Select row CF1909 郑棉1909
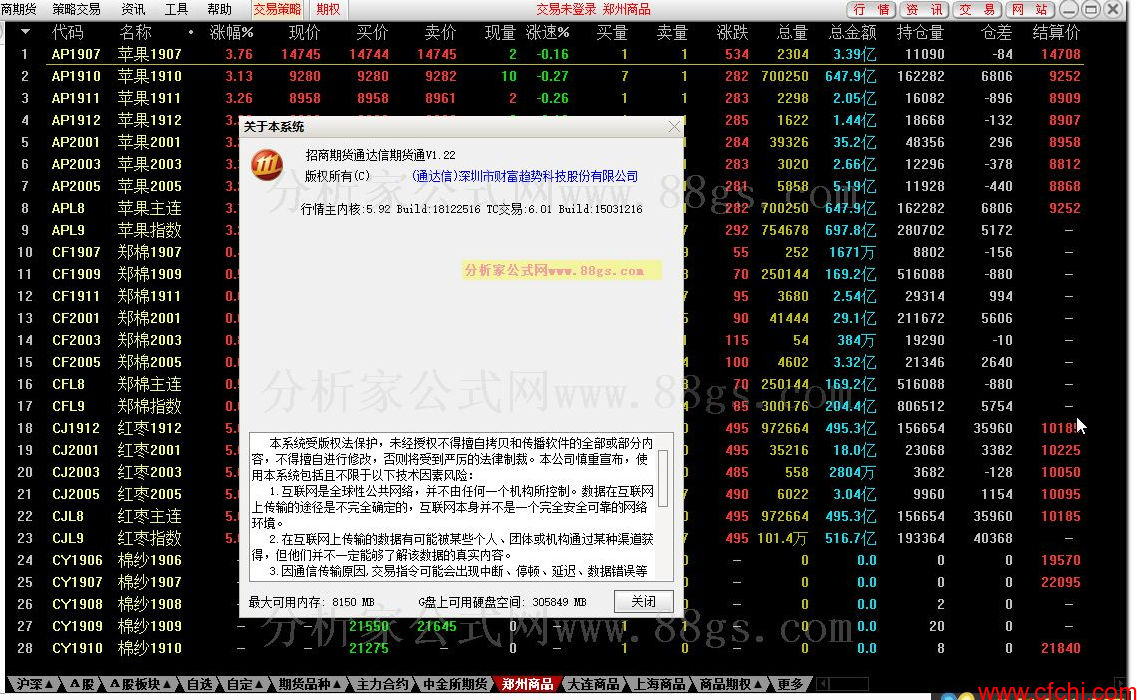Screen dimensions: 1137x700 point(544,274)
